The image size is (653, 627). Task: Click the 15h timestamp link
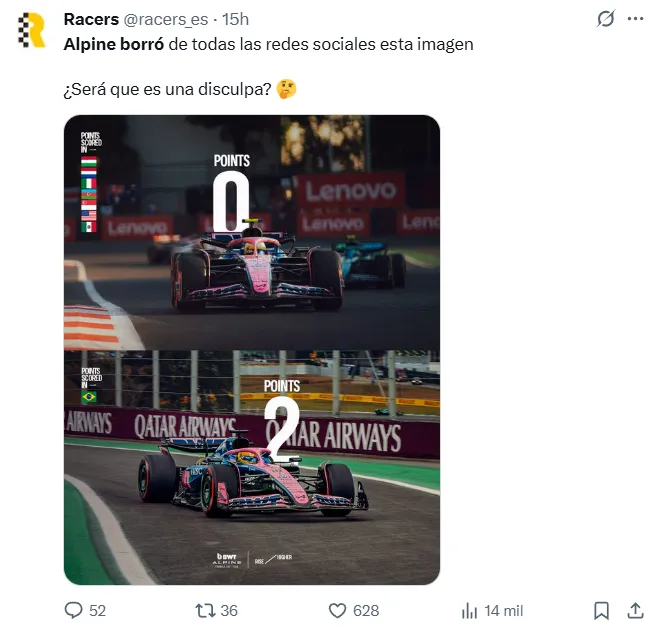coord(236,19)
